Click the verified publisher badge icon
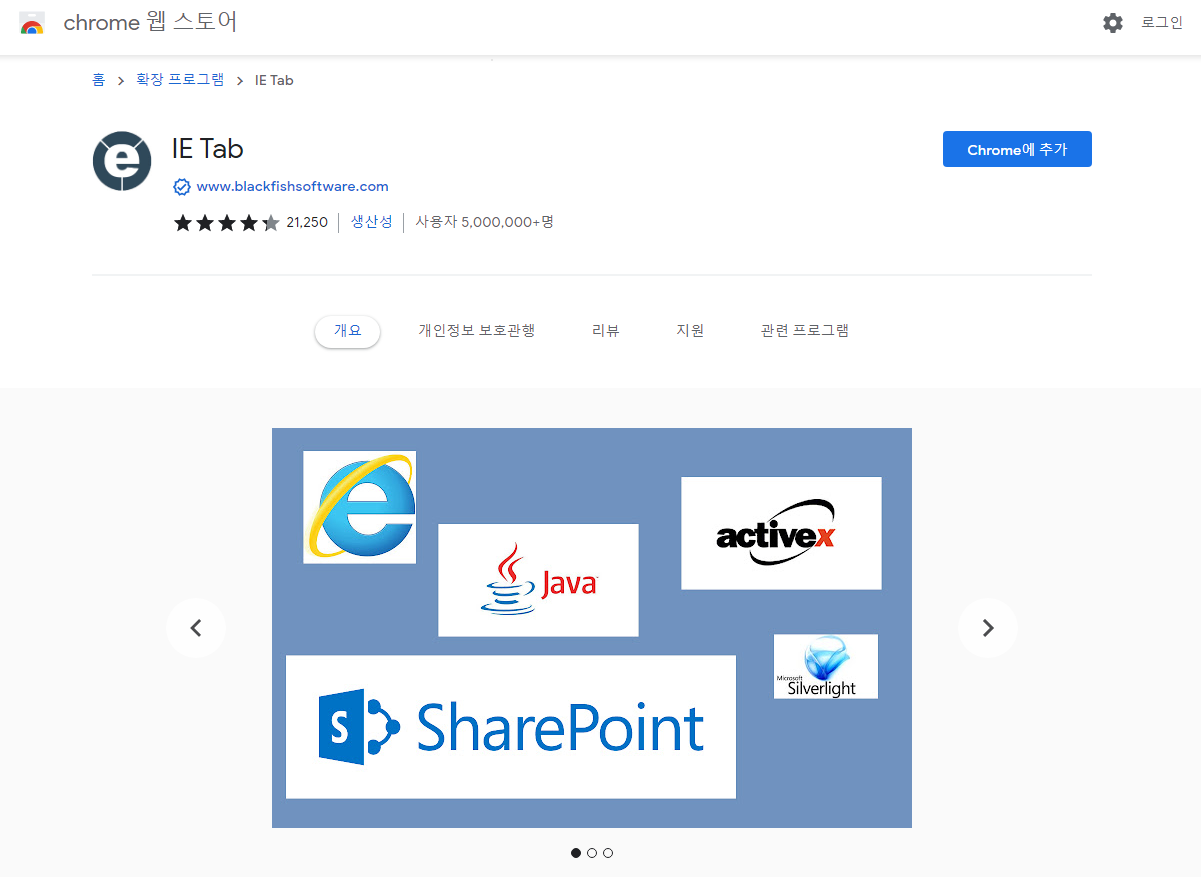 pos(182,187)
